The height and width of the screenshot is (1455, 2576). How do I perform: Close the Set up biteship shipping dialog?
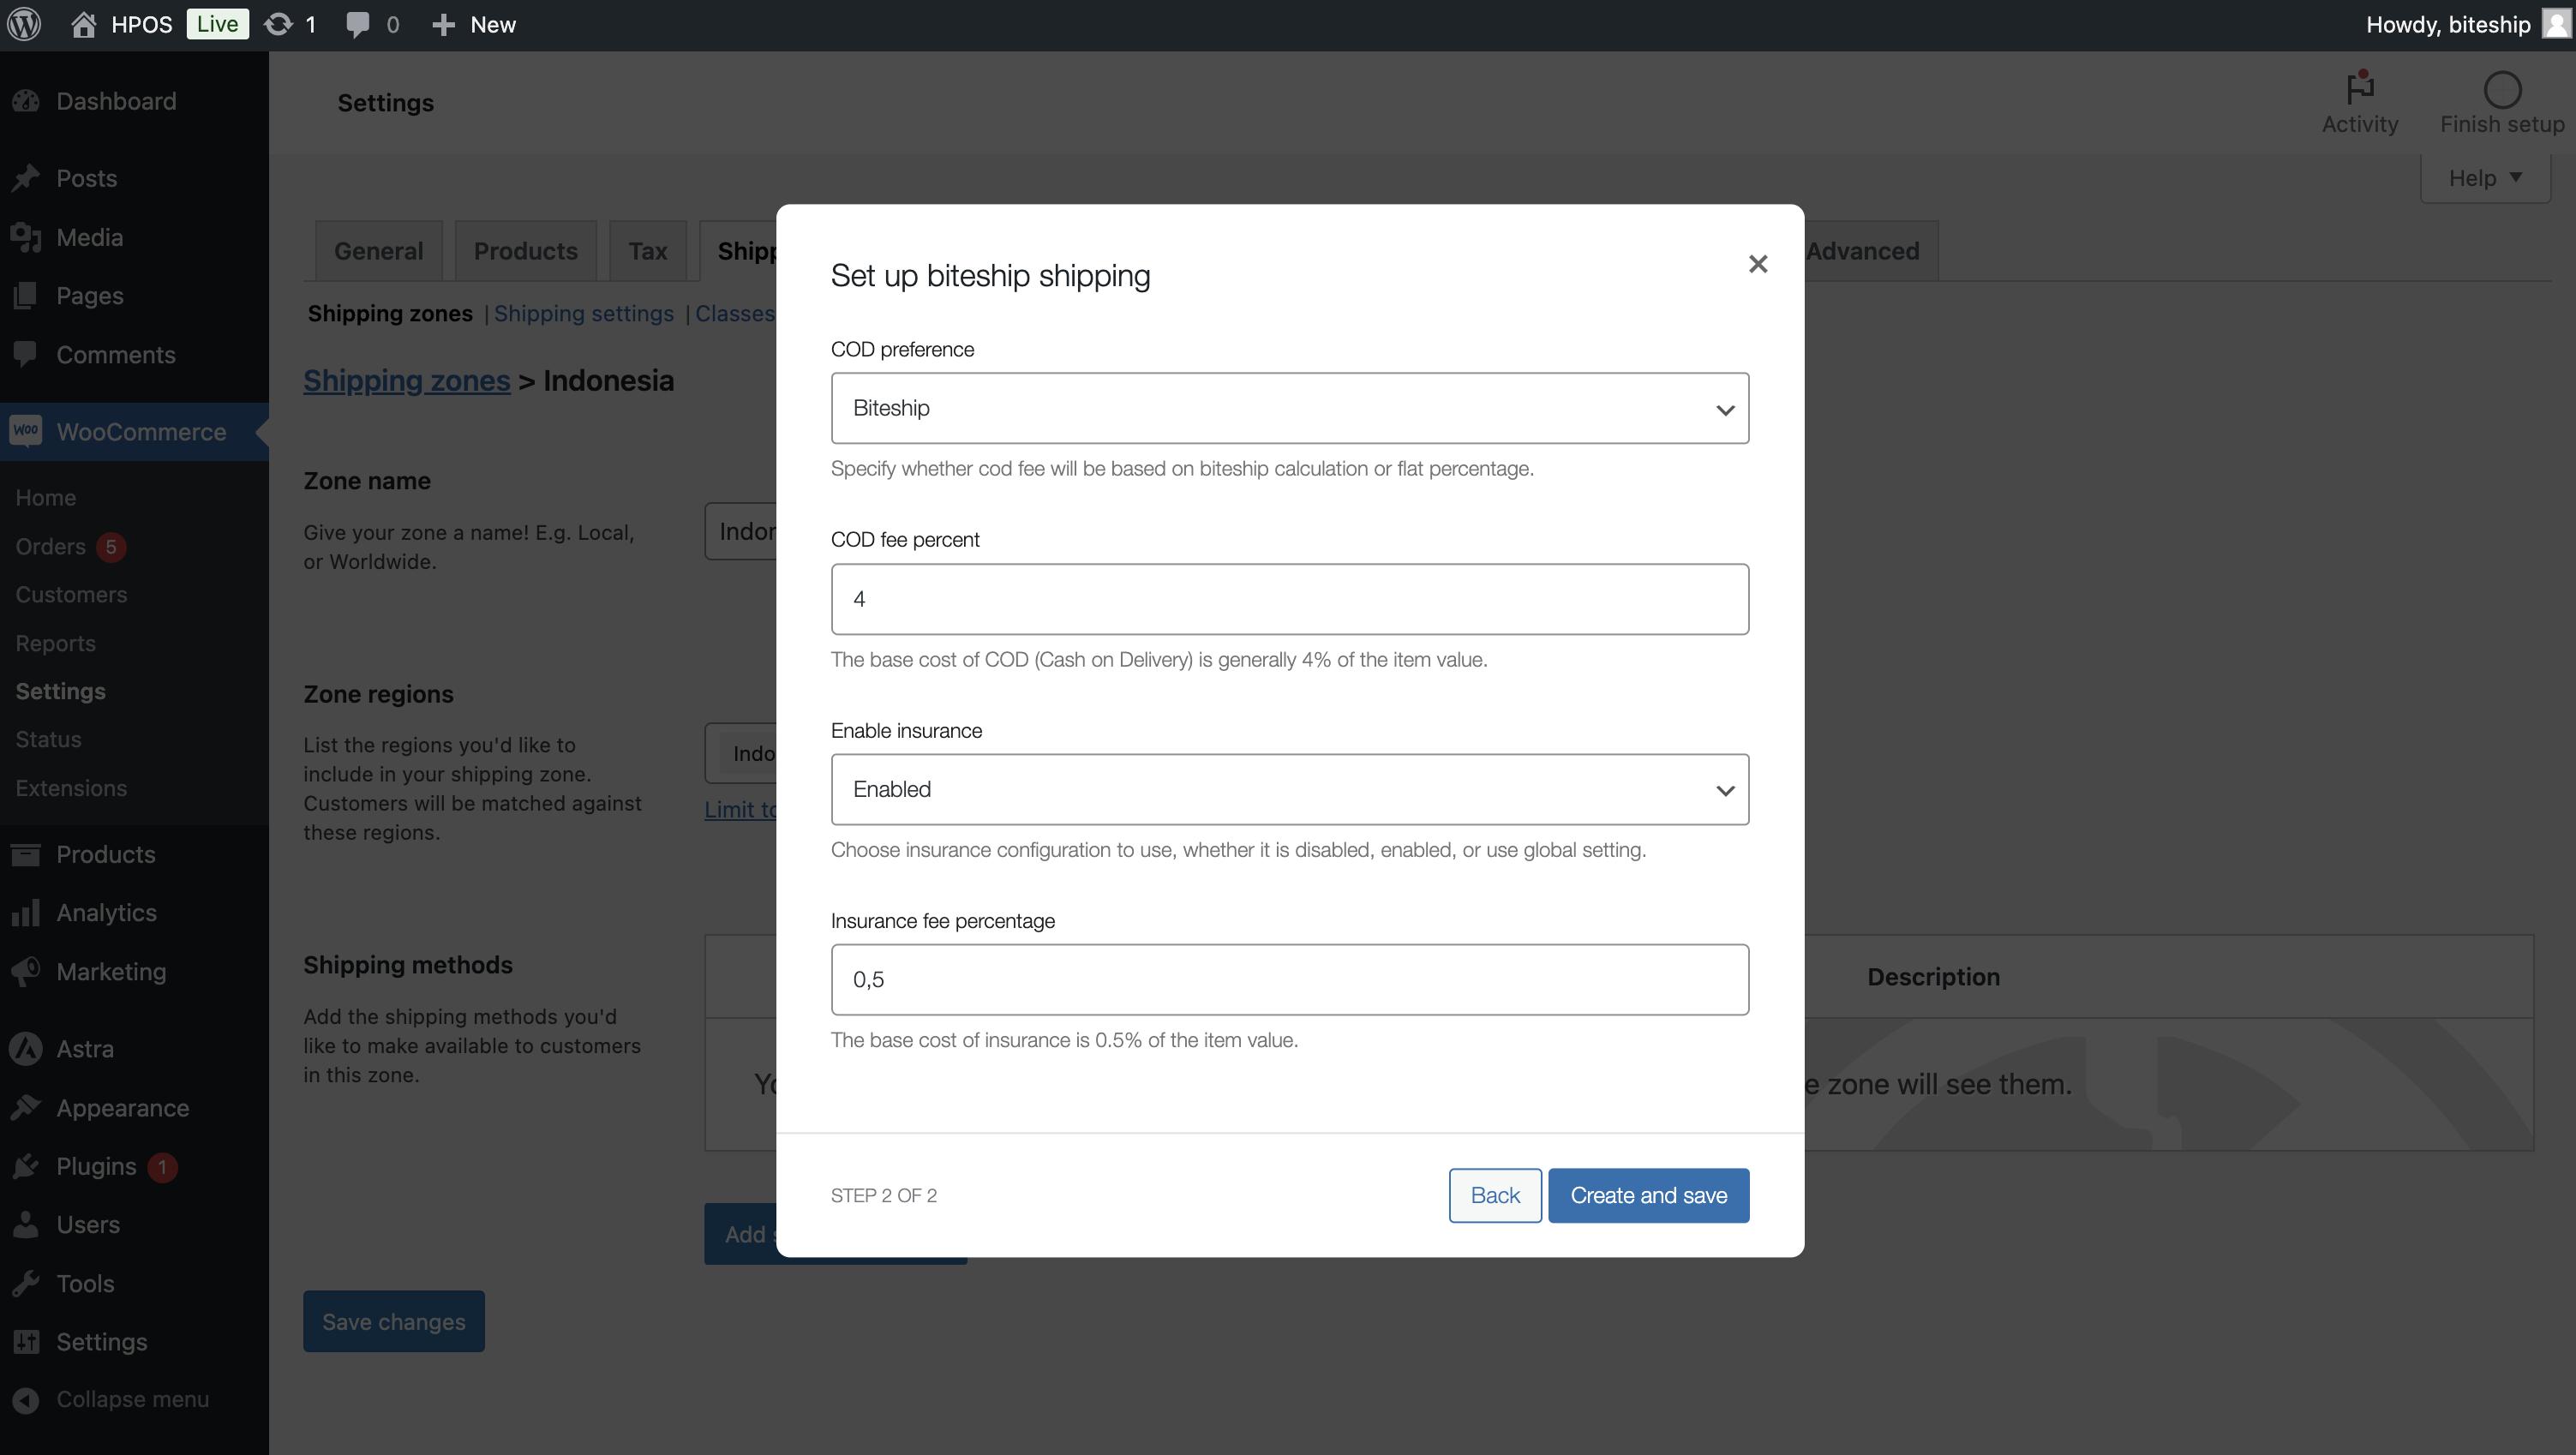1758,264
